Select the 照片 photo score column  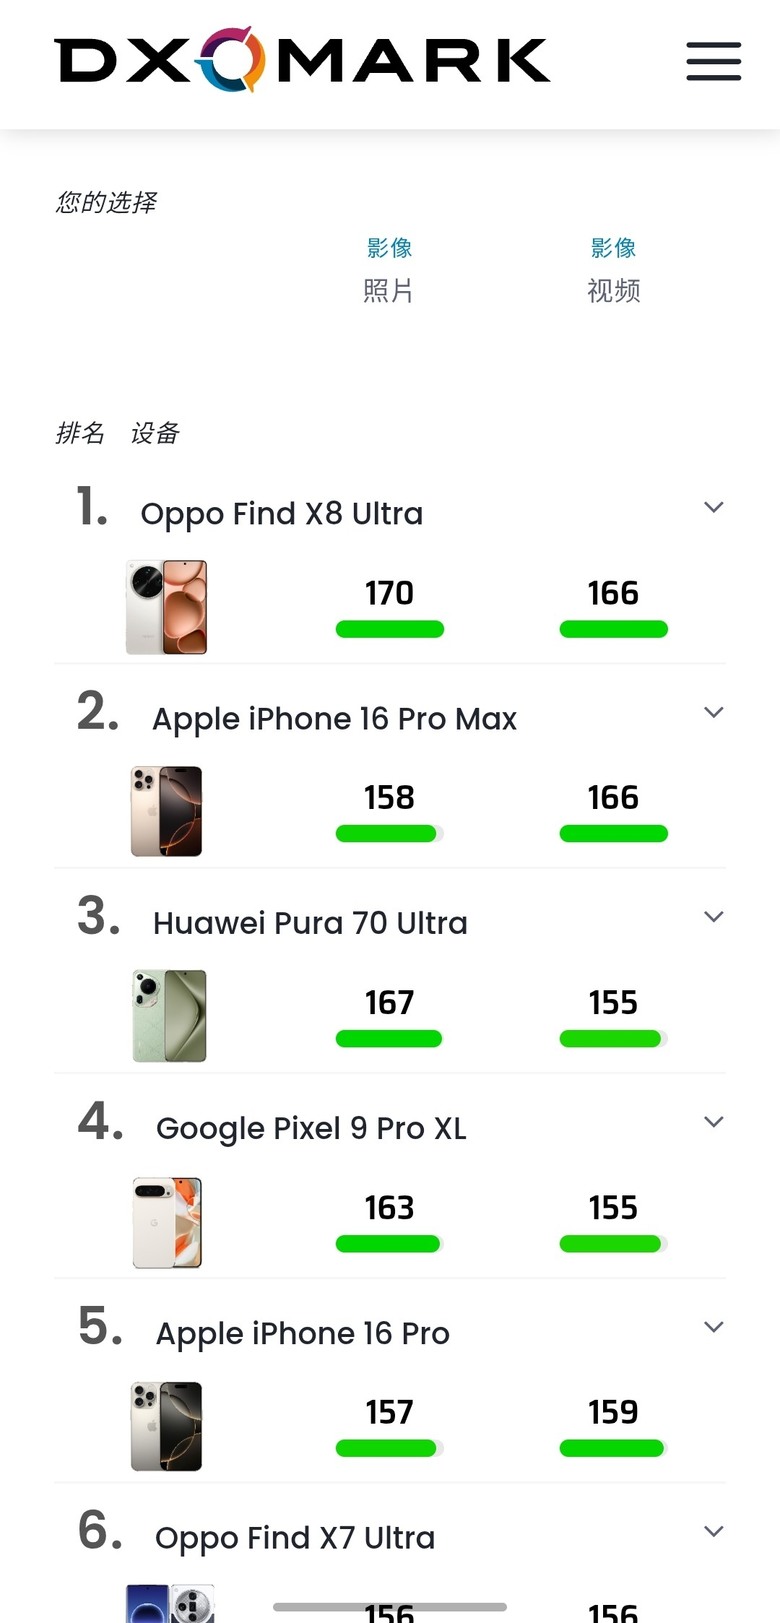coord(389,291)
